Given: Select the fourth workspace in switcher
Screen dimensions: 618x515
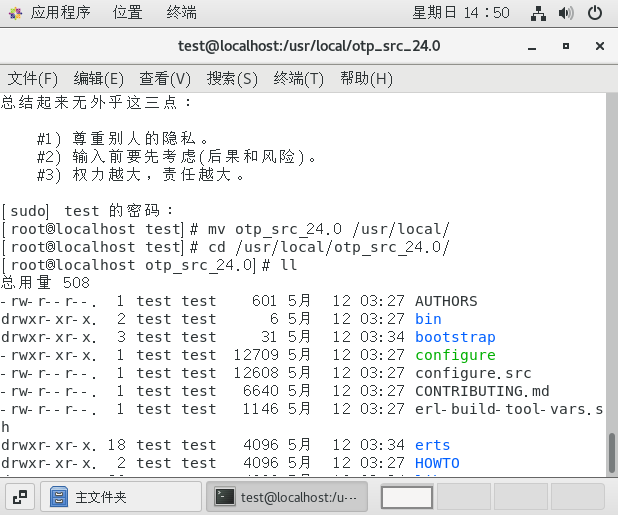Looking at the screenshot, I should (x=577, y=497).
